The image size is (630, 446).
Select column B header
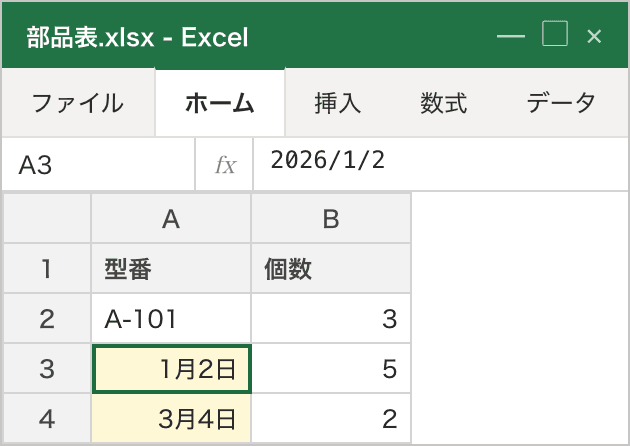(x=331, y=219)
